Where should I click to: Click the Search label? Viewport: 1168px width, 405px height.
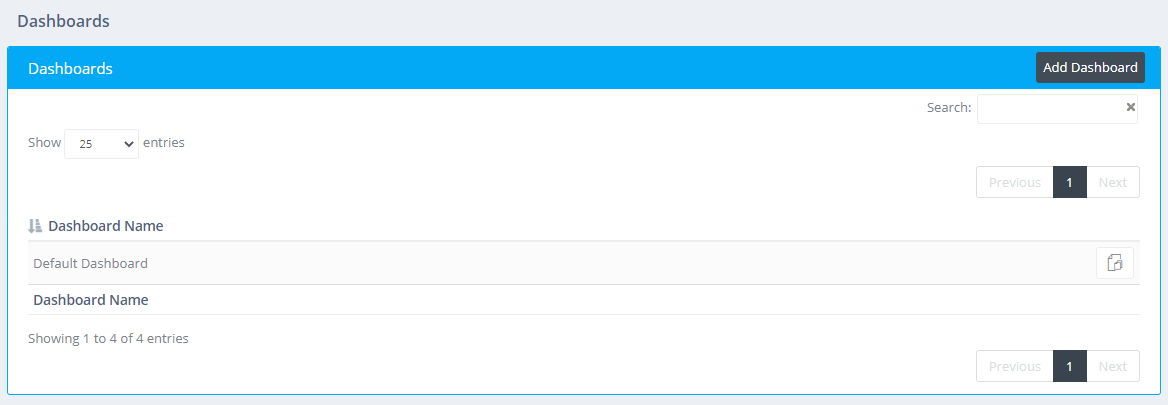[x=948, y=108]
